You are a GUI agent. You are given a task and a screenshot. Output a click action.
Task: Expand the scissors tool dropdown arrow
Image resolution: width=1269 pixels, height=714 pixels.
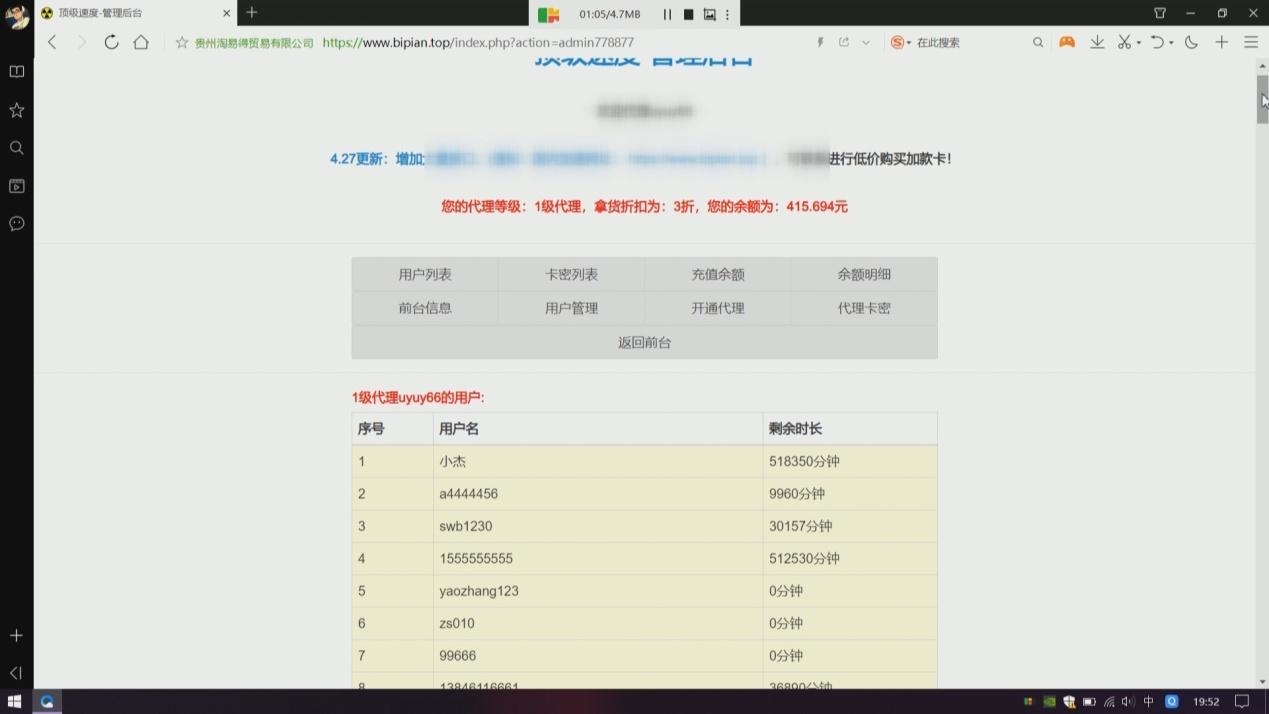[1139, 43]
